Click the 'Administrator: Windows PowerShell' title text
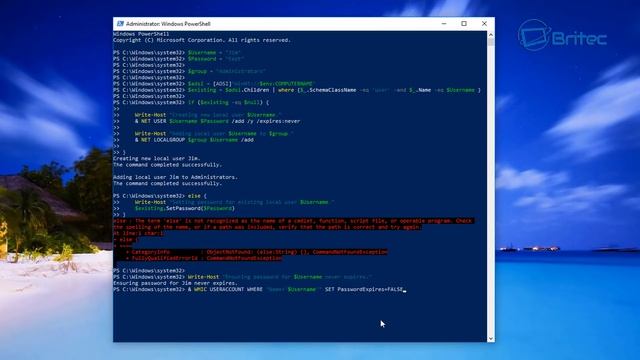 tap(168, 24)
